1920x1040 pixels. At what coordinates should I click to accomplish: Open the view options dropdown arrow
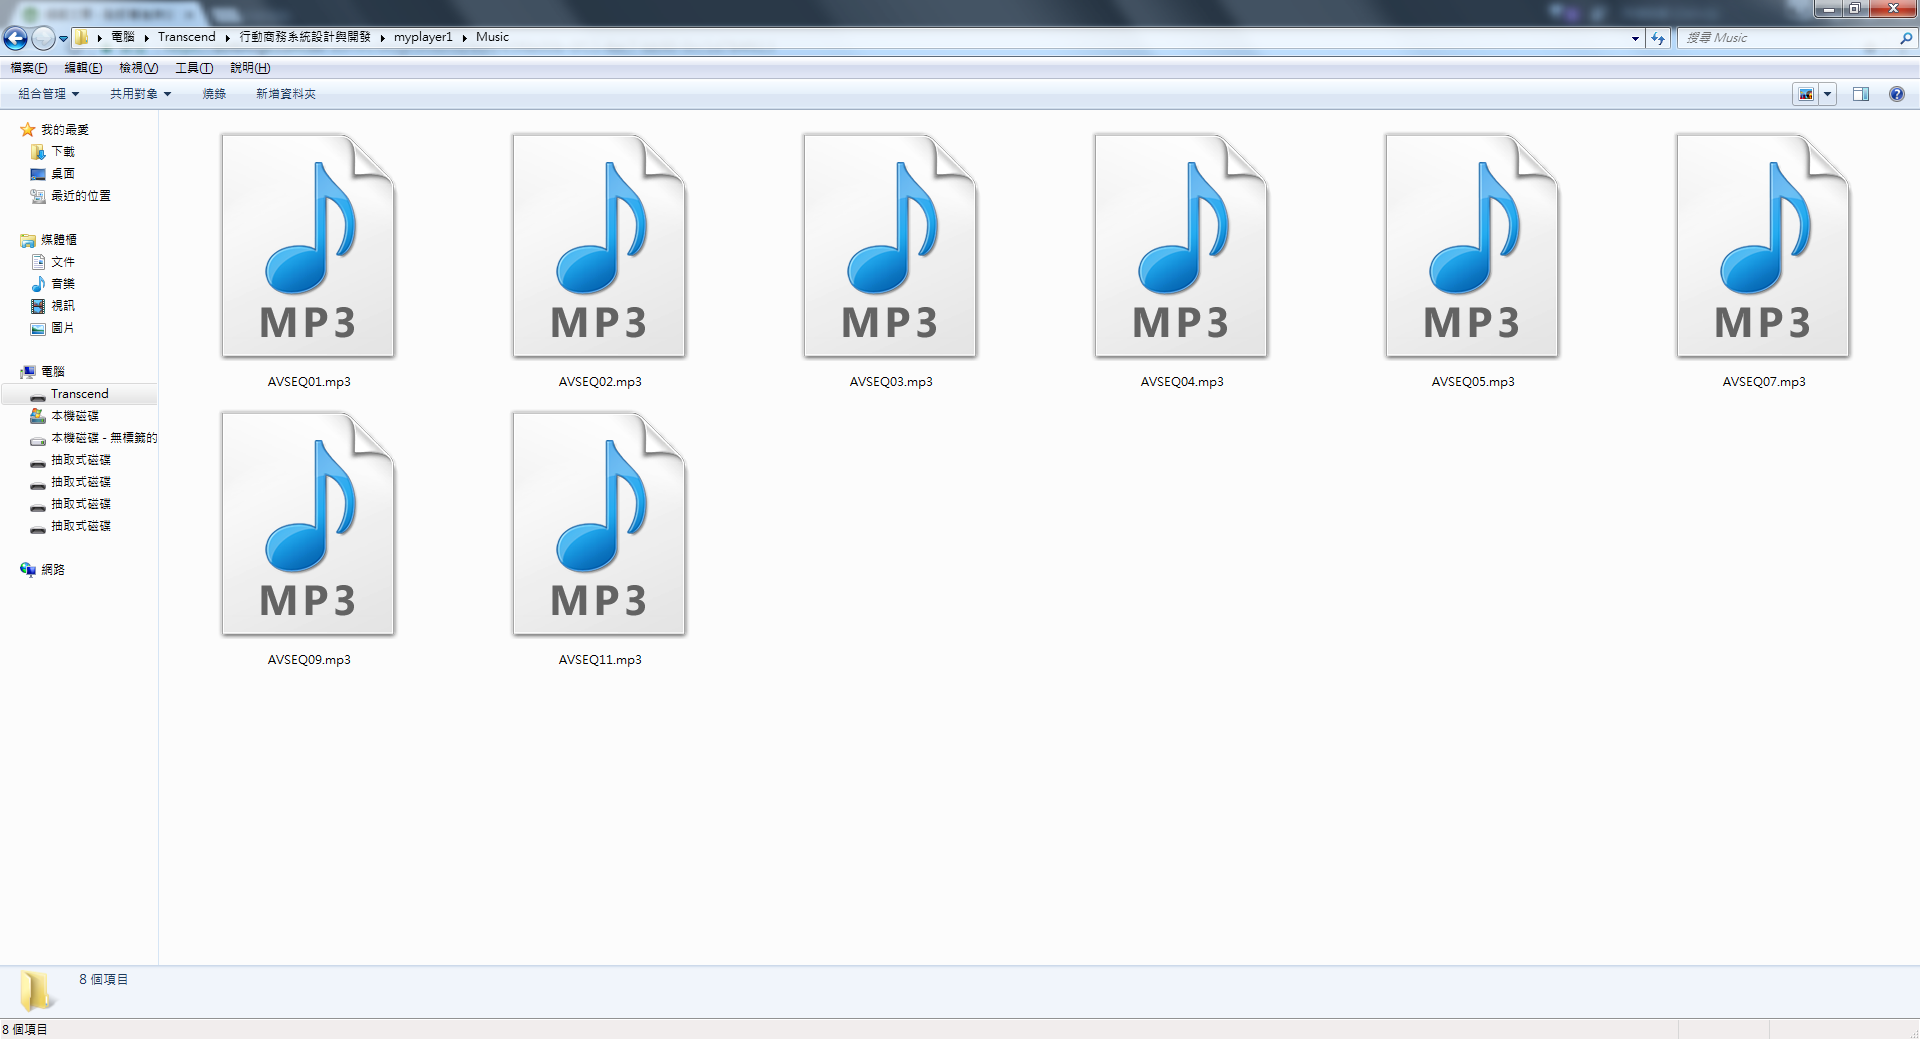(x=1828, y=94)
